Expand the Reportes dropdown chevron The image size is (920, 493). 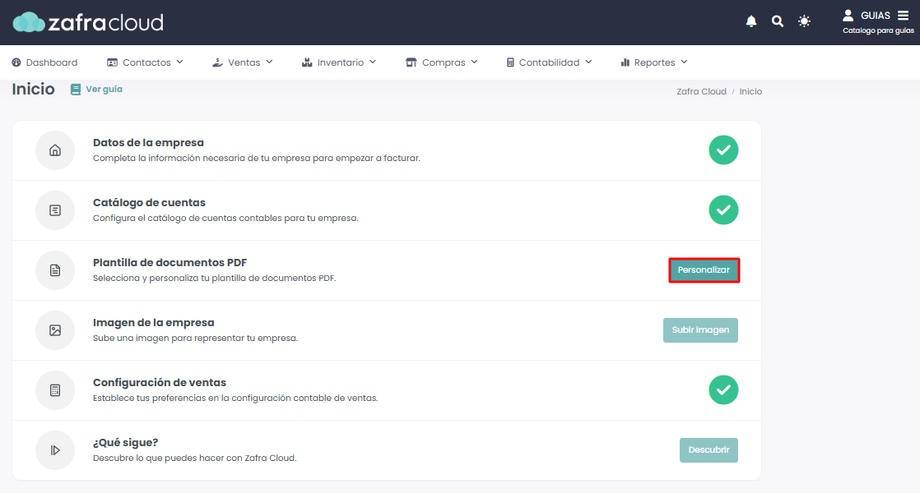[684, 62]
